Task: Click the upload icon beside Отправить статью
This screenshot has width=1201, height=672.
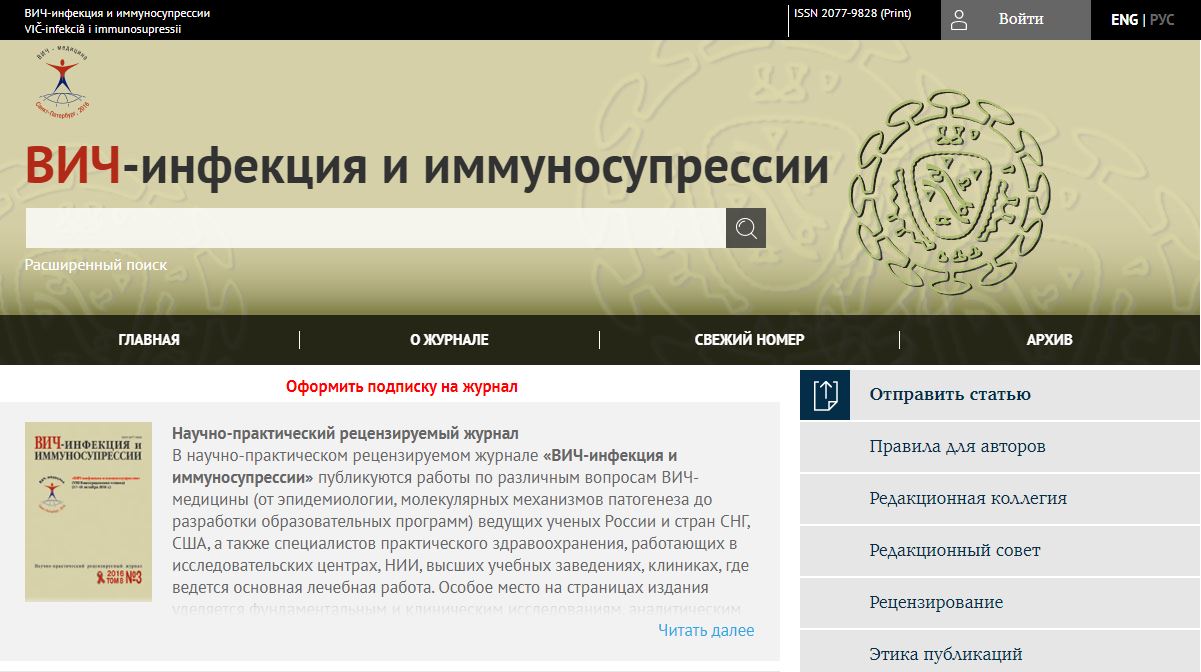Action: (x=825, y=394)
